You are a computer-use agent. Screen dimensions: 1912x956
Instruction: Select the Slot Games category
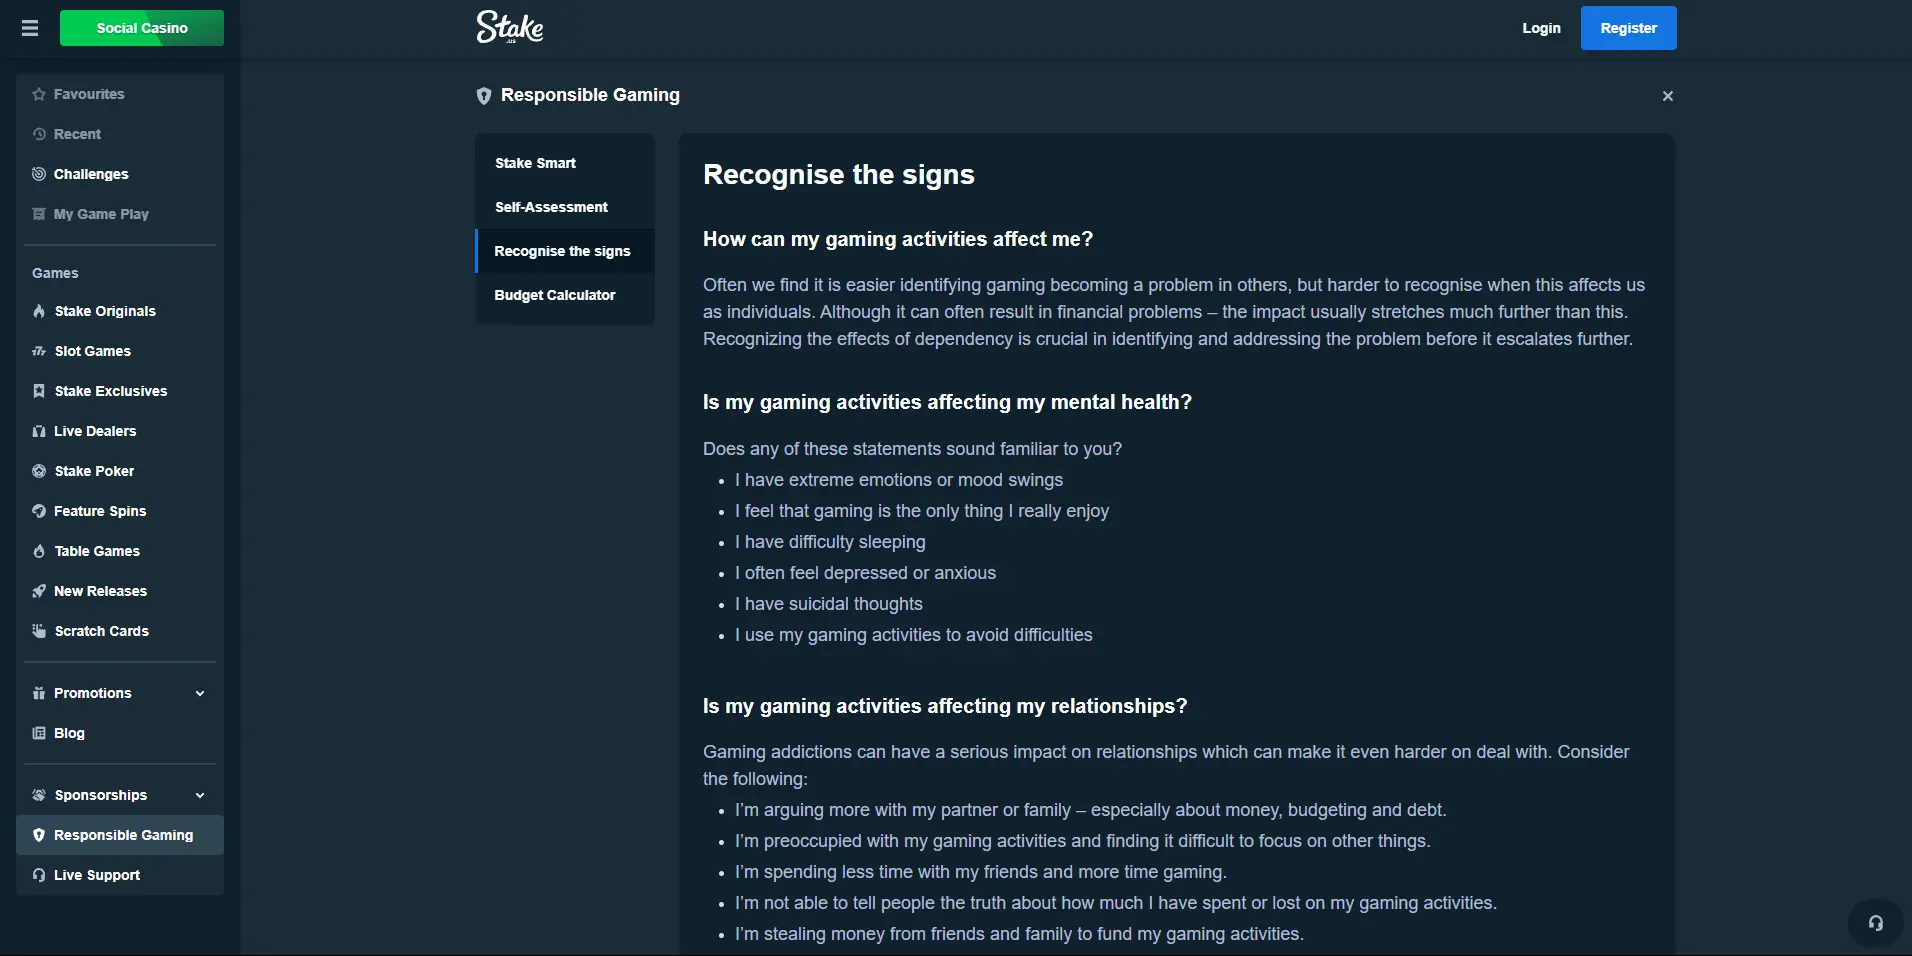tap(92, 351)
